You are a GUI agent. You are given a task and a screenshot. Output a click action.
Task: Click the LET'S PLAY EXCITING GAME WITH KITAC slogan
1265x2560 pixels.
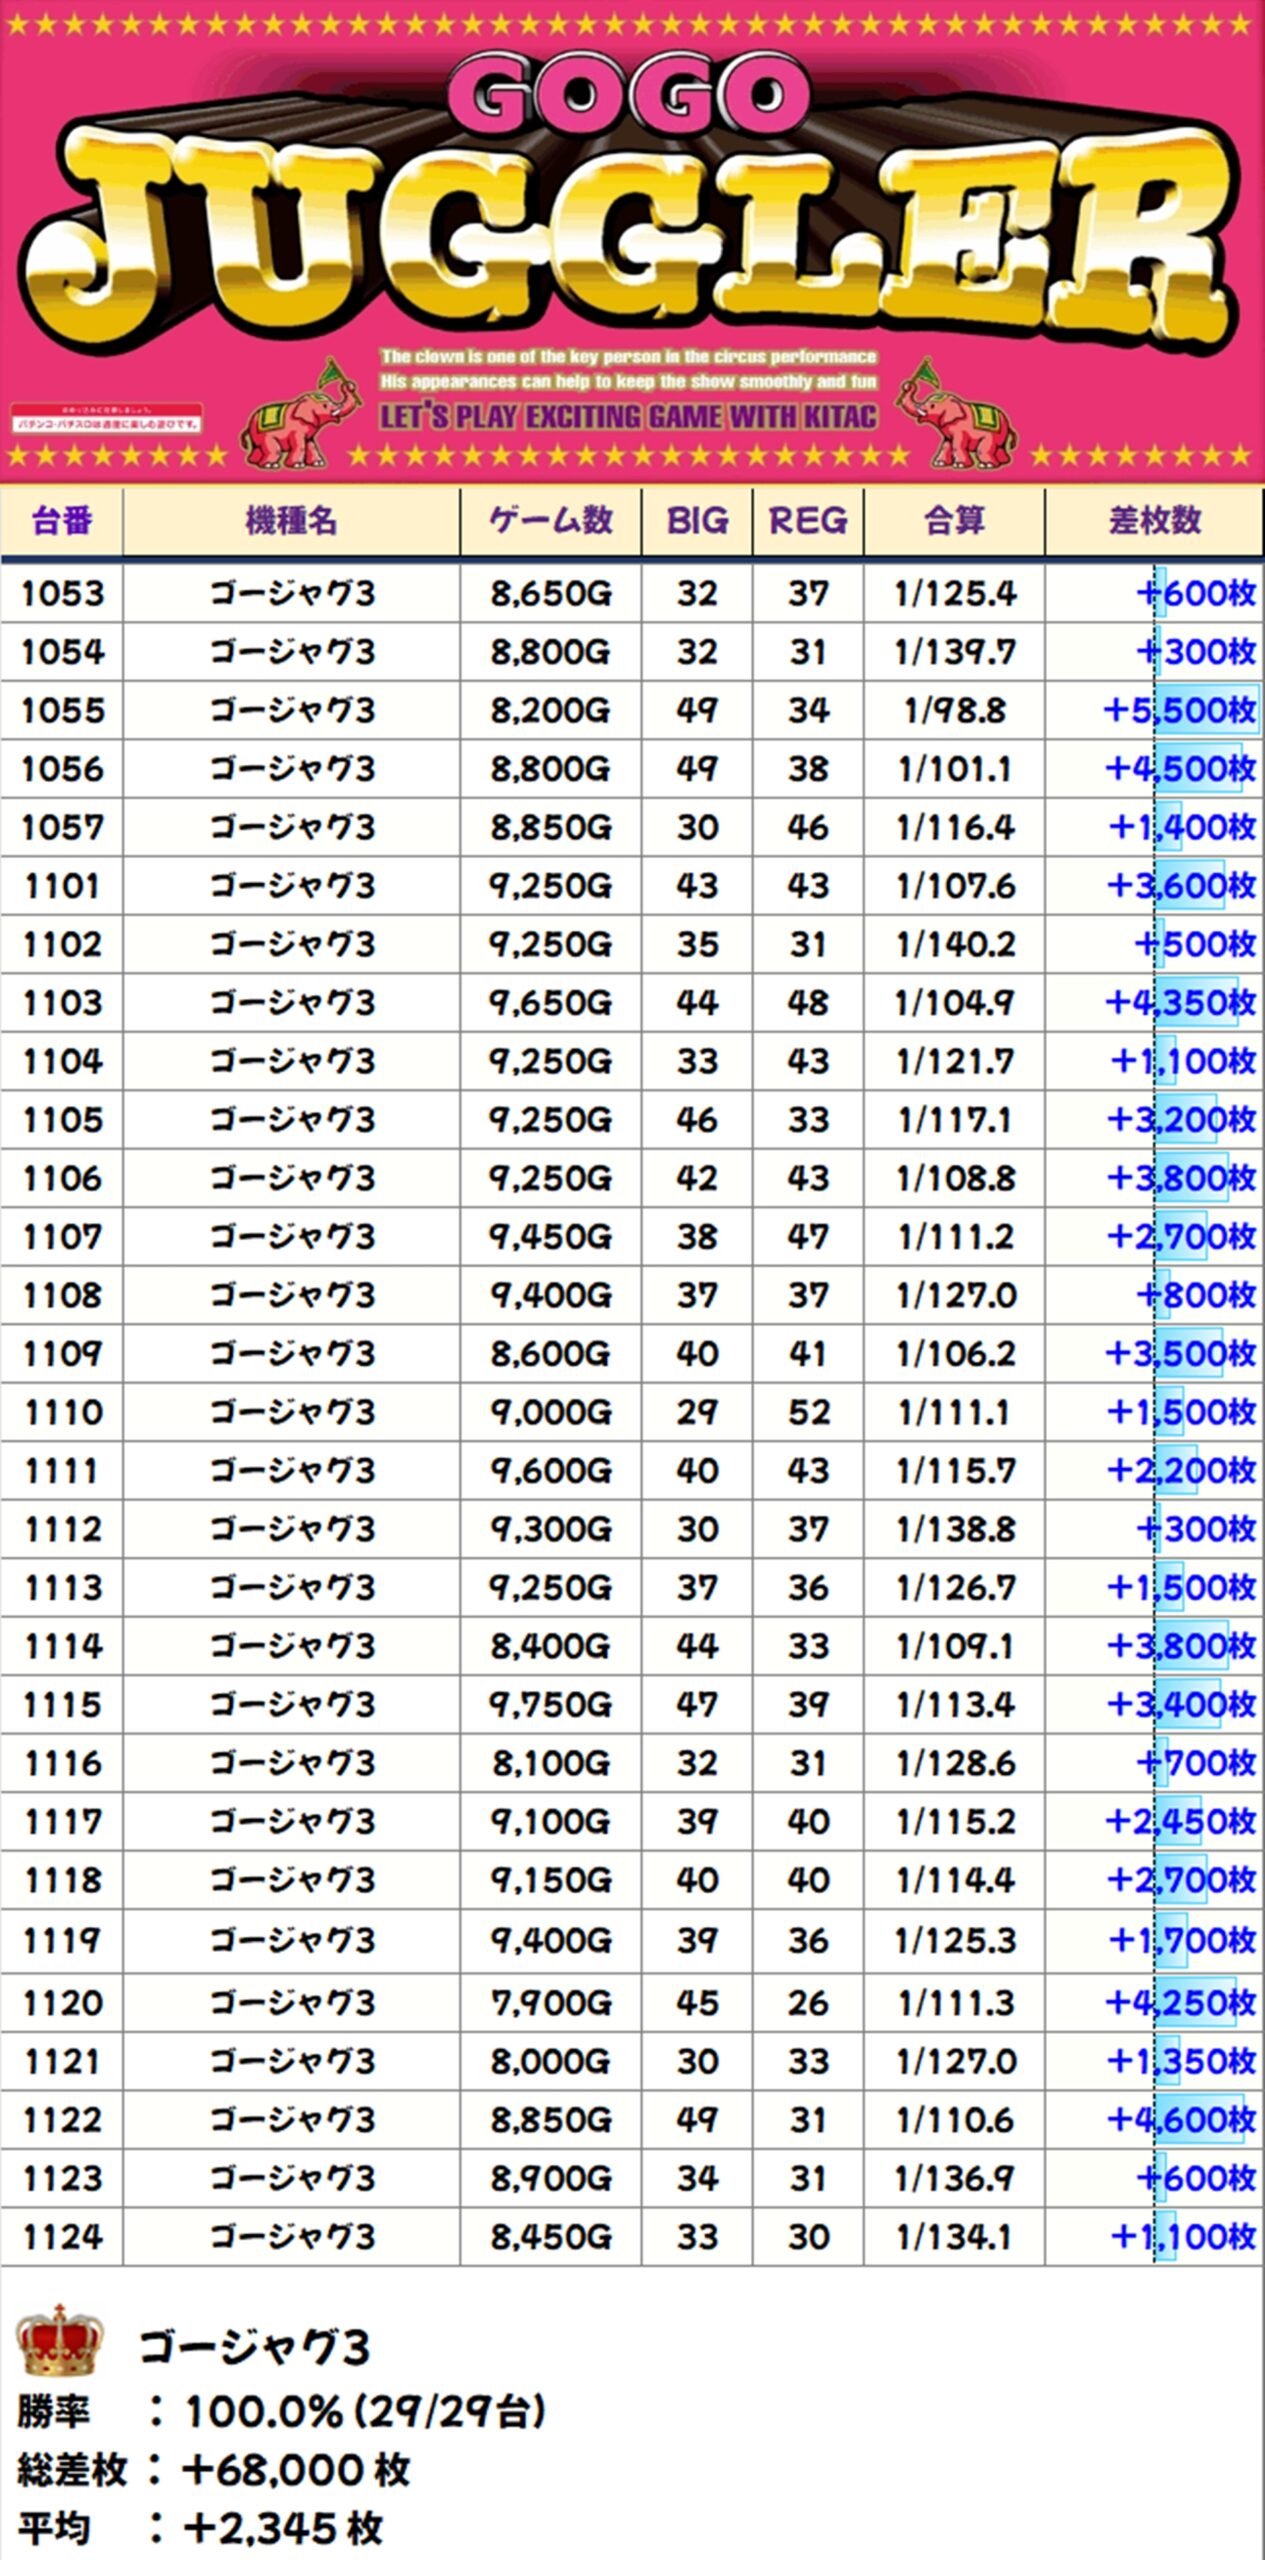[x=628, y=417]
